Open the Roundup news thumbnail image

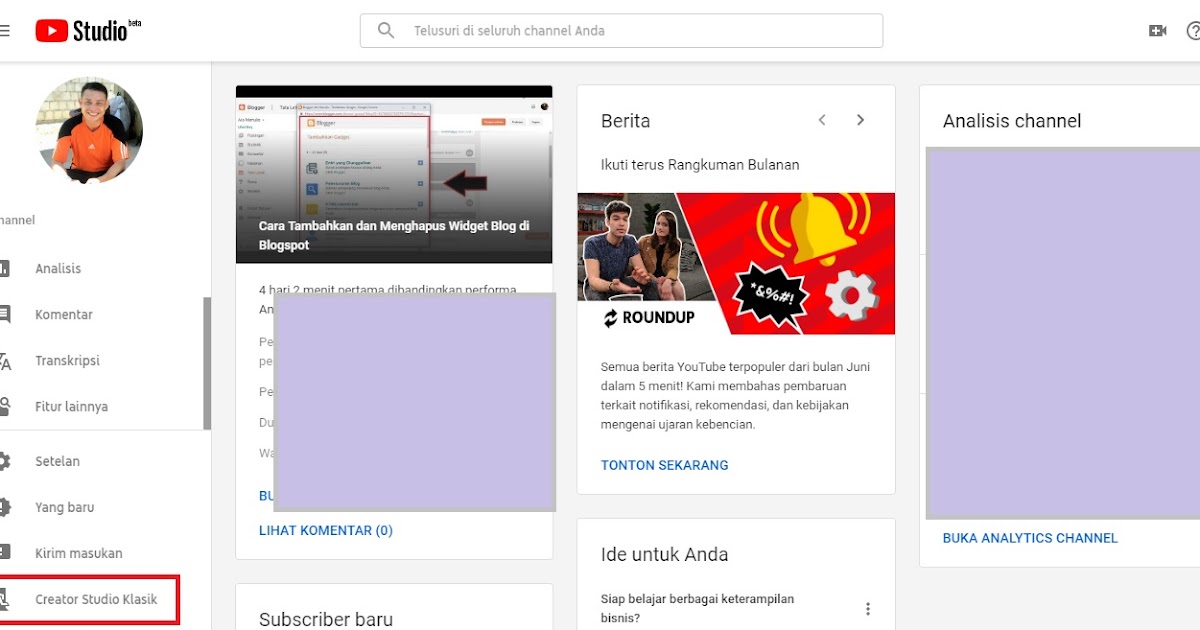coord(736,264)
